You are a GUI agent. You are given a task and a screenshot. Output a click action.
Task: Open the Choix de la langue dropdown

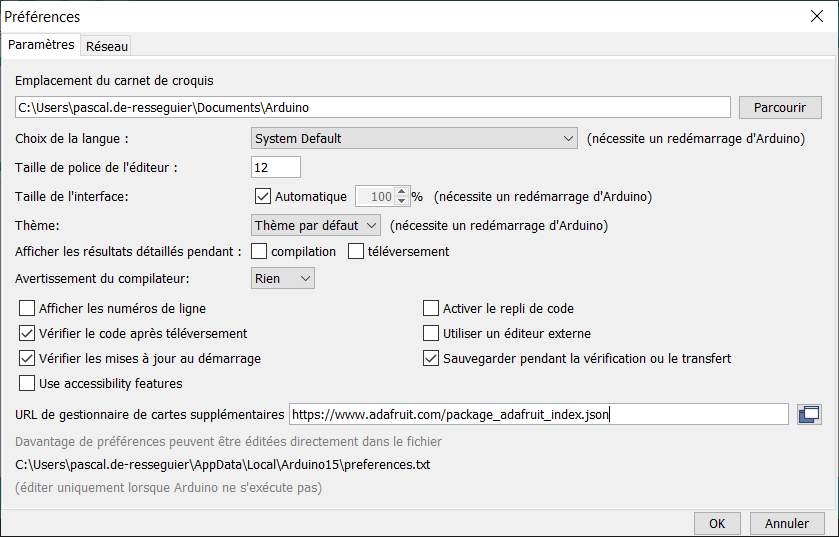(414, 139)
